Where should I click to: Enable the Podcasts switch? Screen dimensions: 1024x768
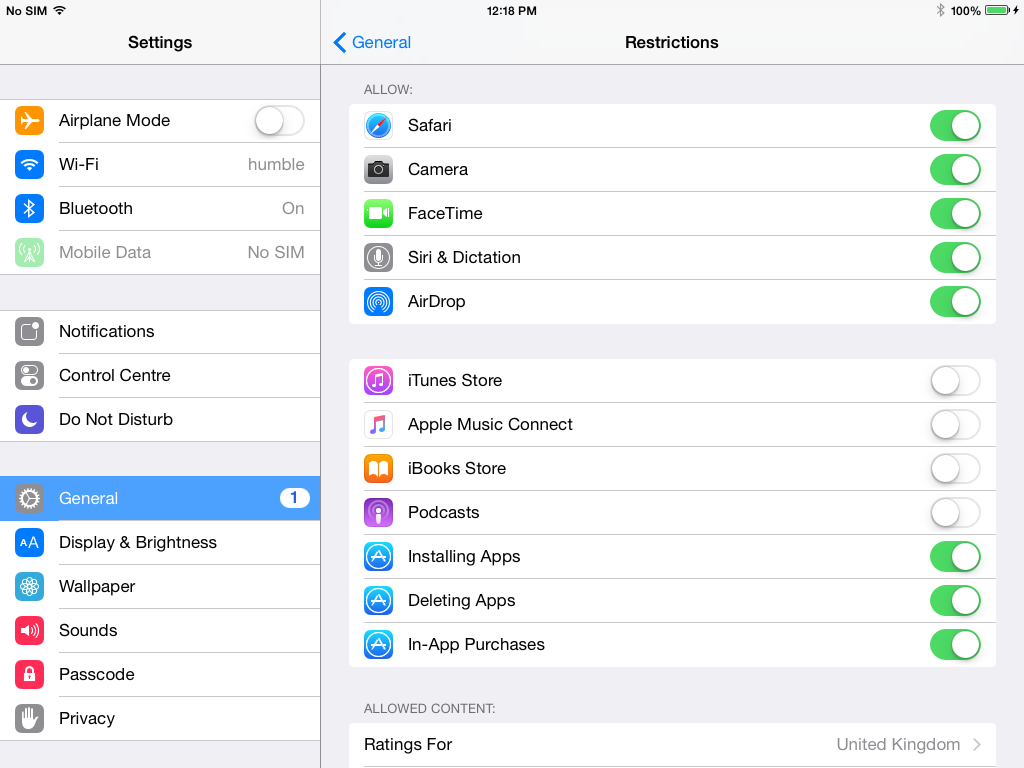pyautogui.click(x=955, y=513)
